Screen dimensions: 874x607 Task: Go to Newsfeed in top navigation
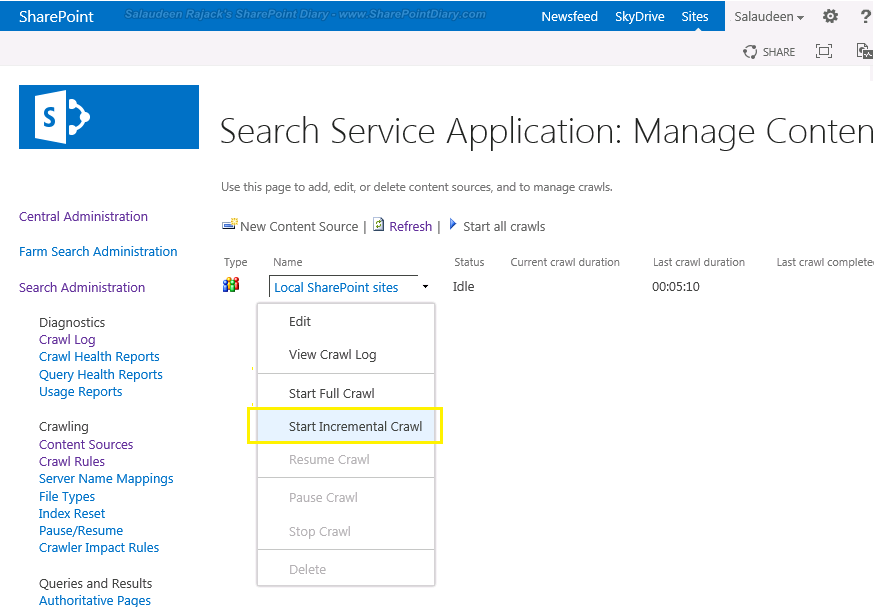point(569,17)
